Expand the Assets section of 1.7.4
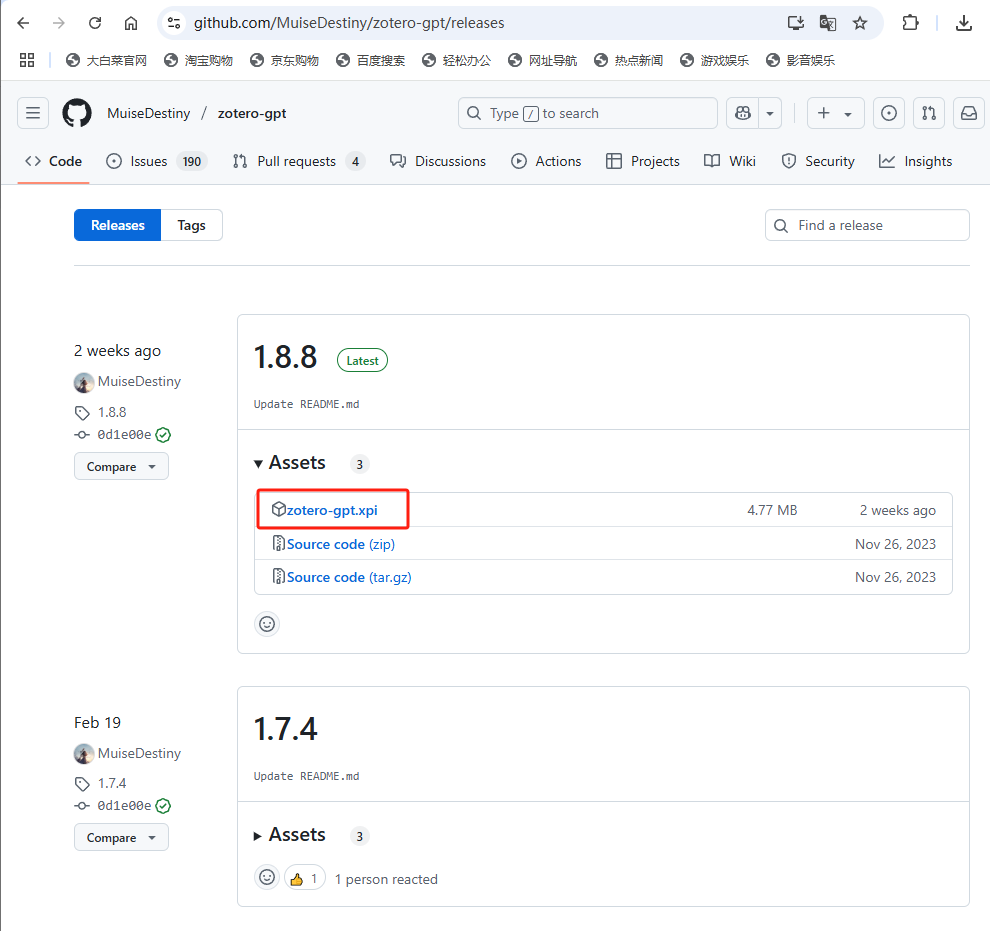 click(290, 835)
